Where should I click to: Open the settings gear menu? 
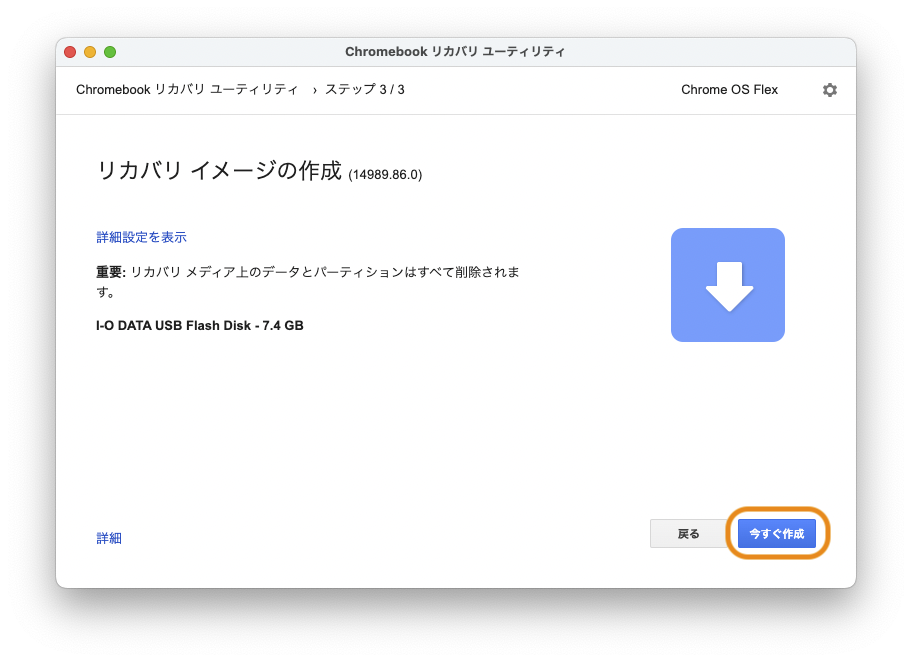coord(829,90)
